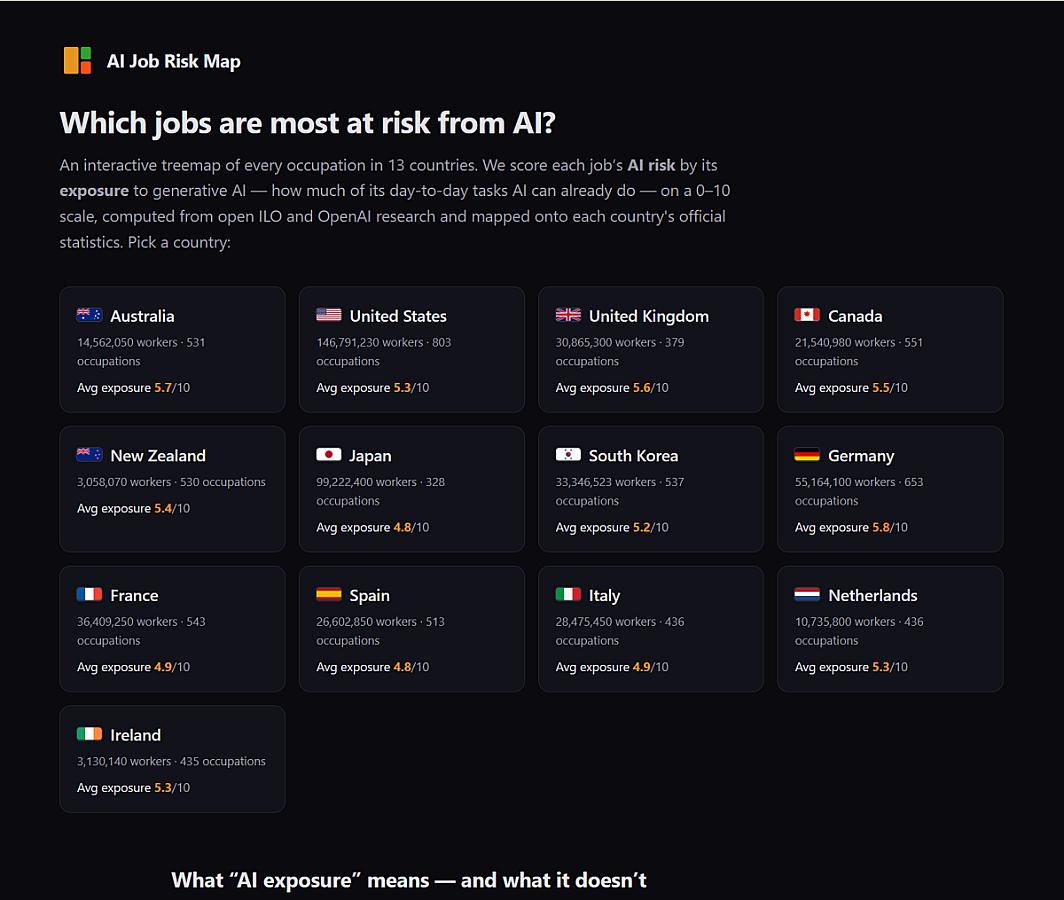Click Germany's Avg exposure 5.8/10 value

click(851, 528)
